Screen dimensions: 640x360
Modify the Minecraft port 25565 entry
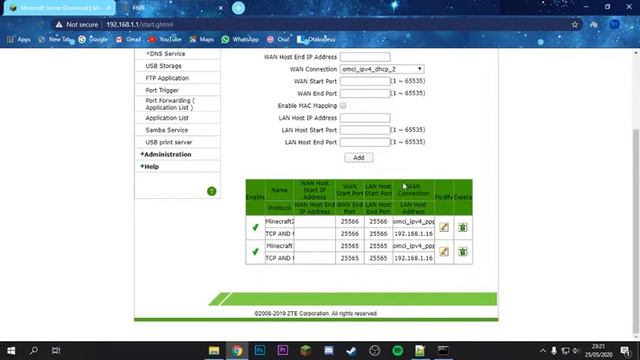(444, 251)
